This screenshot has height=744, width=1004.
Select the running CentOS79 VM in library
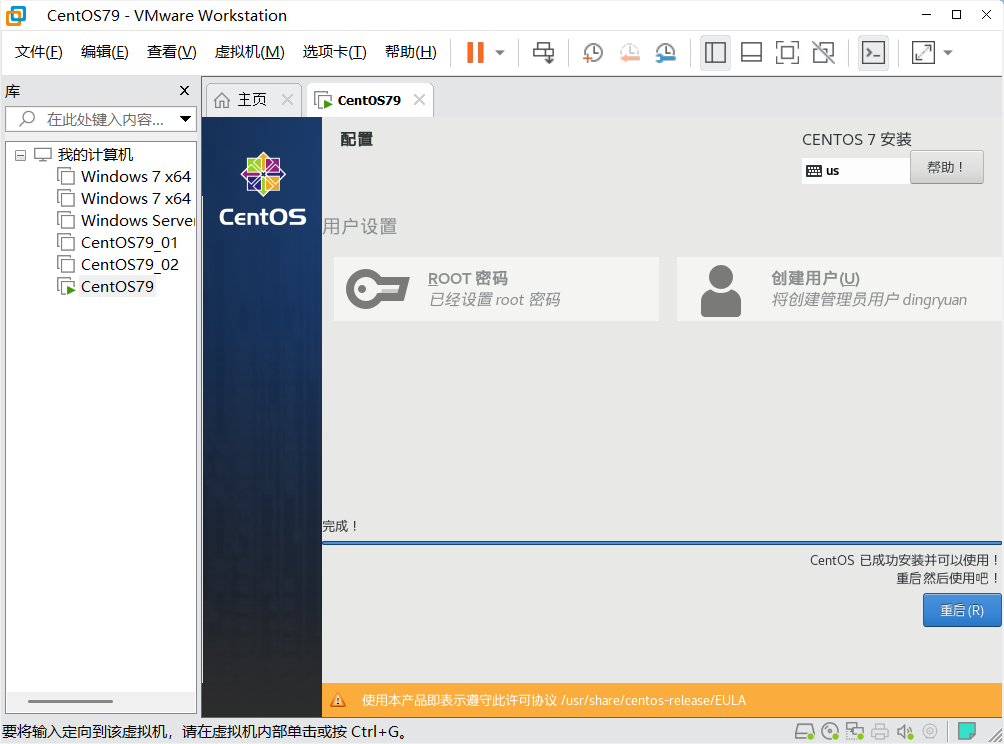point(117,286)
